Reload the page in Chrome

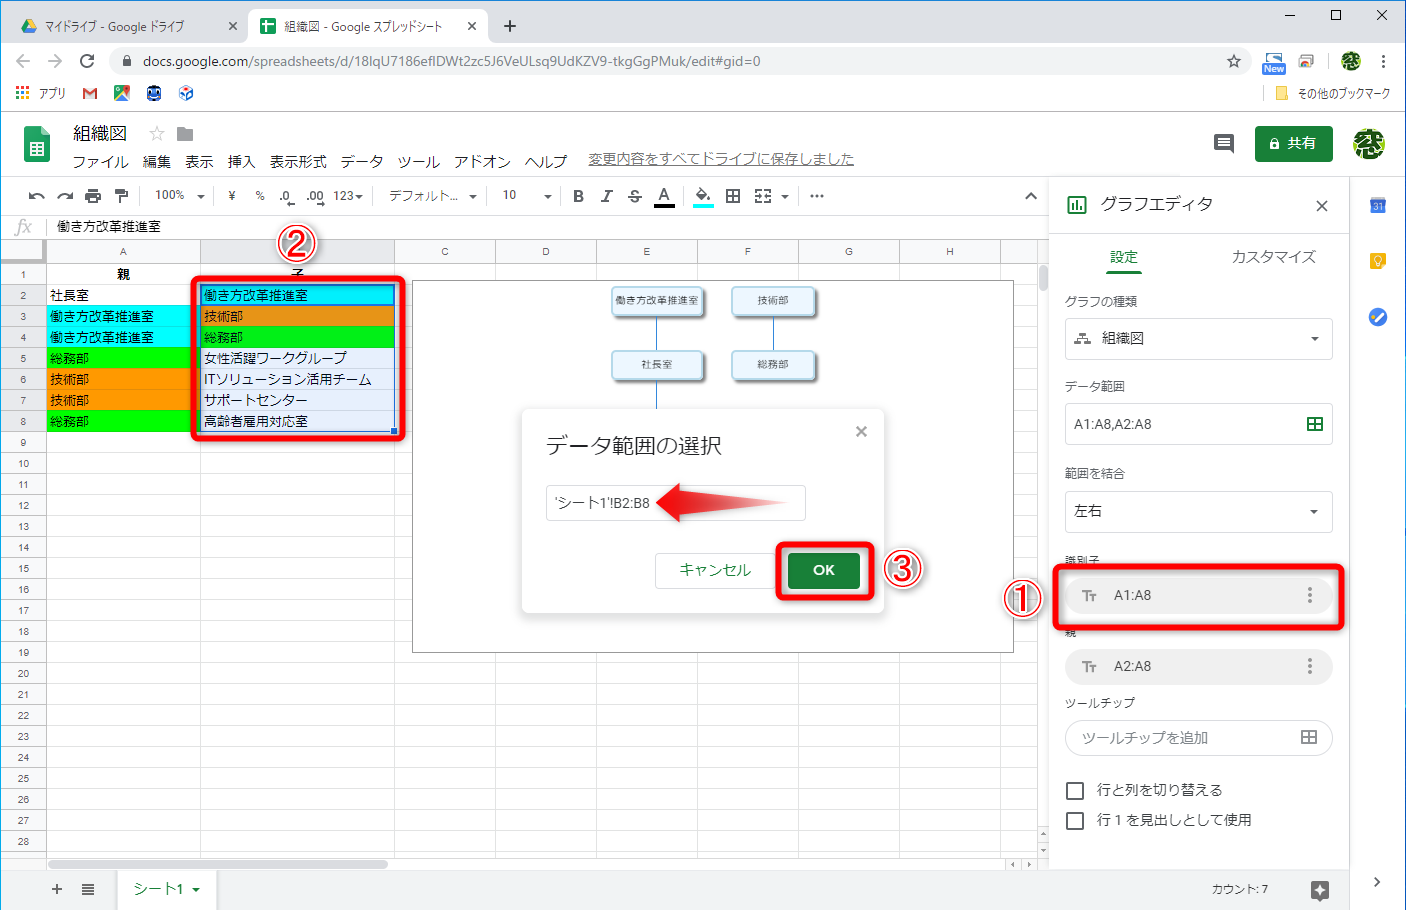[87, 61]
